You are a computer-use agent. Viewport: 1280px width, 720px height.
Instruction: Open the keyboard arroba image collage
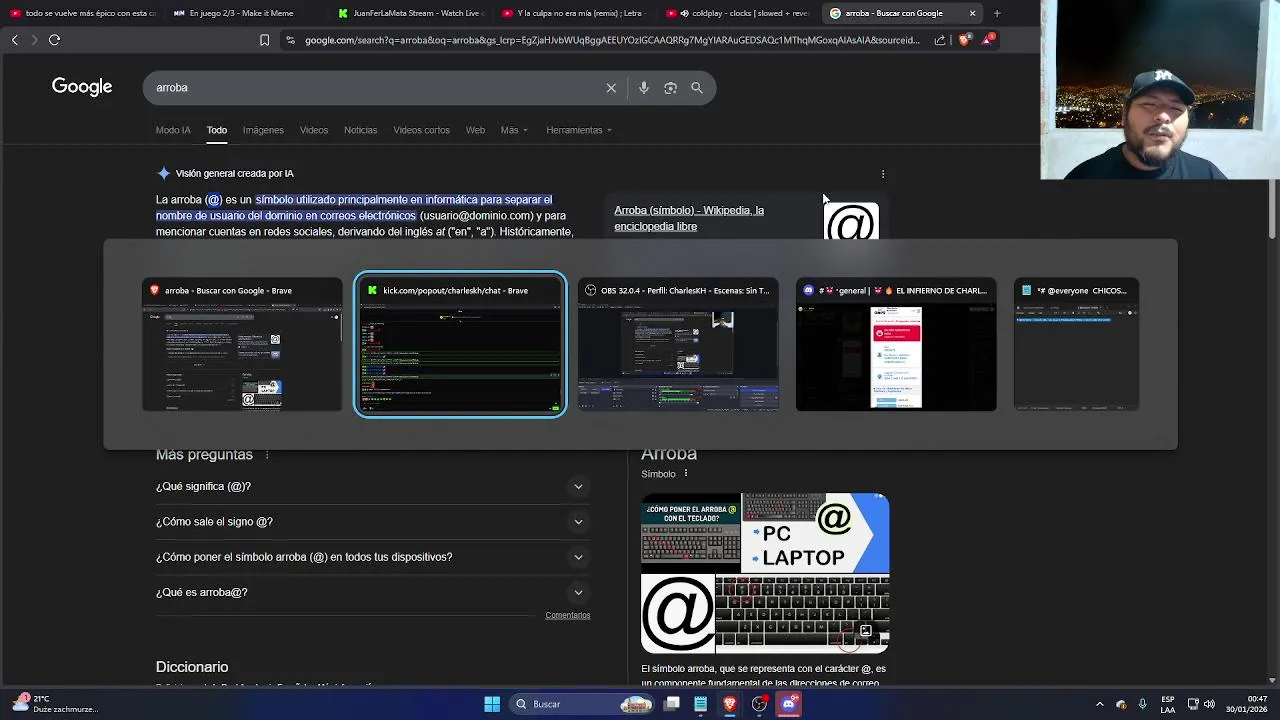[x=765, y=573]
